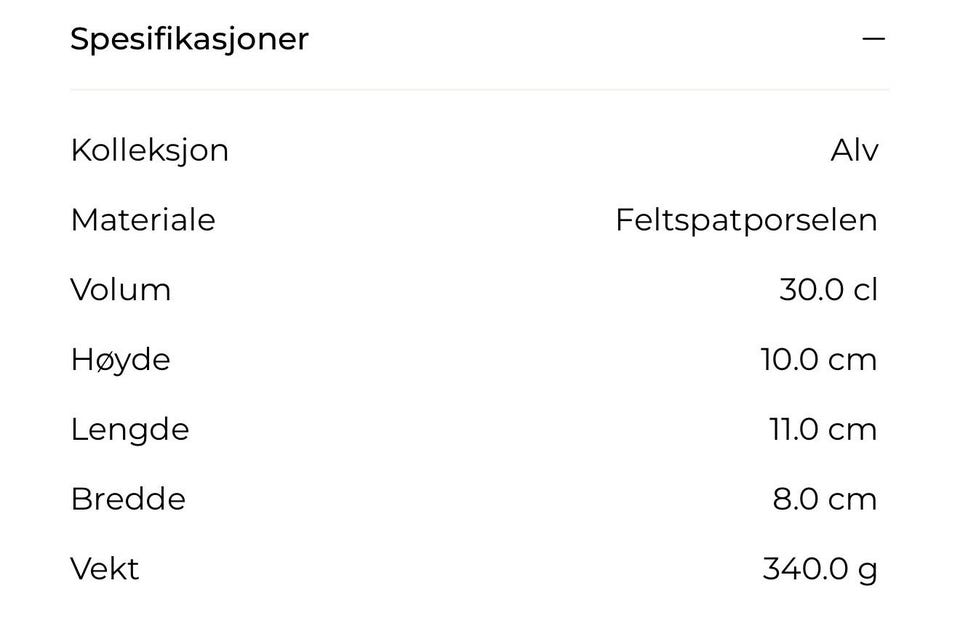Viewport: 960px width, 623px height.
Task: Click the 340.0 g weight value
Action: [x=820, y=570]
